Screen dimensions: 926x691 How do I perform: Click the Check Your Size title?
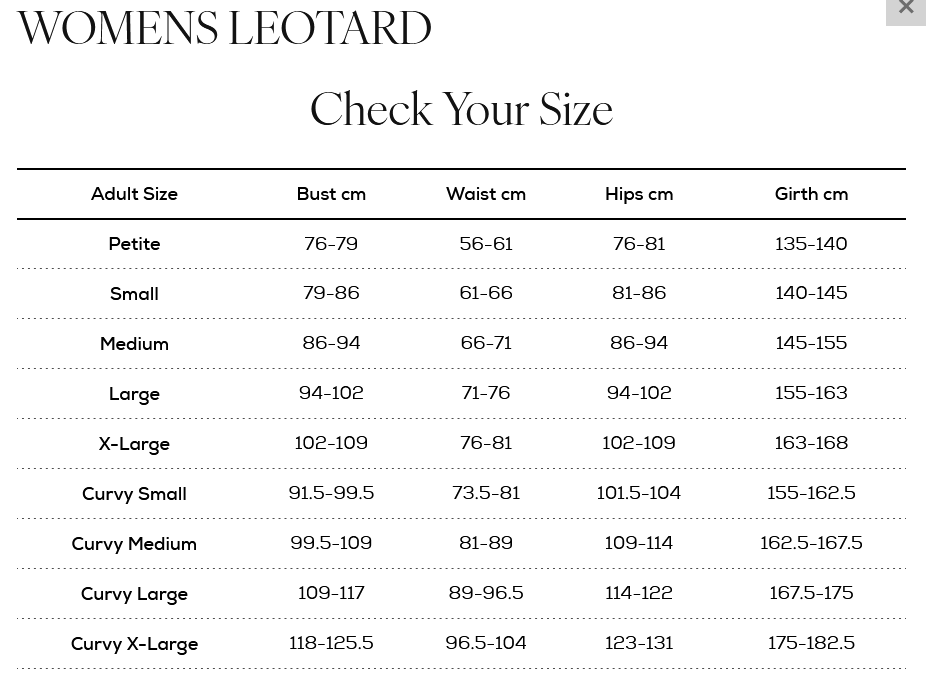(x=461, y=109)
